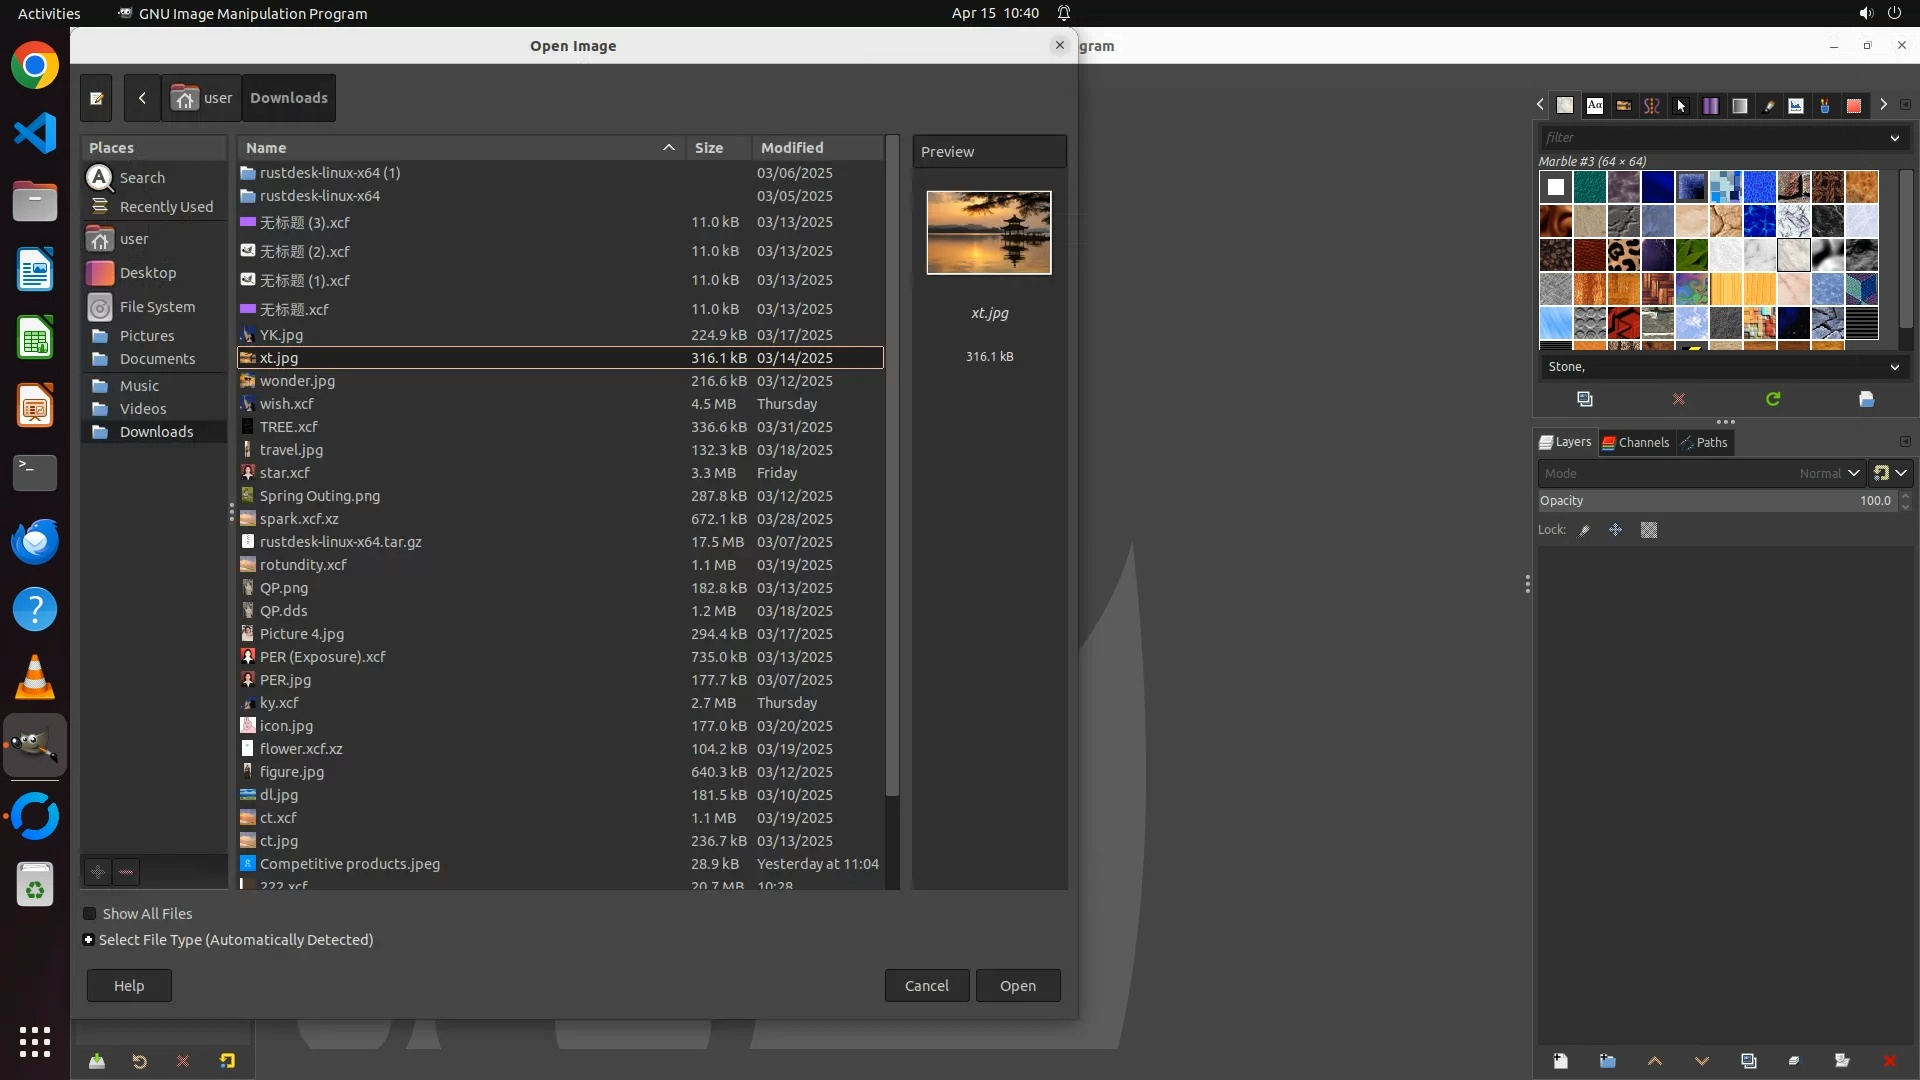Switch to the Channels tab
The image size is (1920, 1080).
pyautogui.click(x=1635, y=442)
